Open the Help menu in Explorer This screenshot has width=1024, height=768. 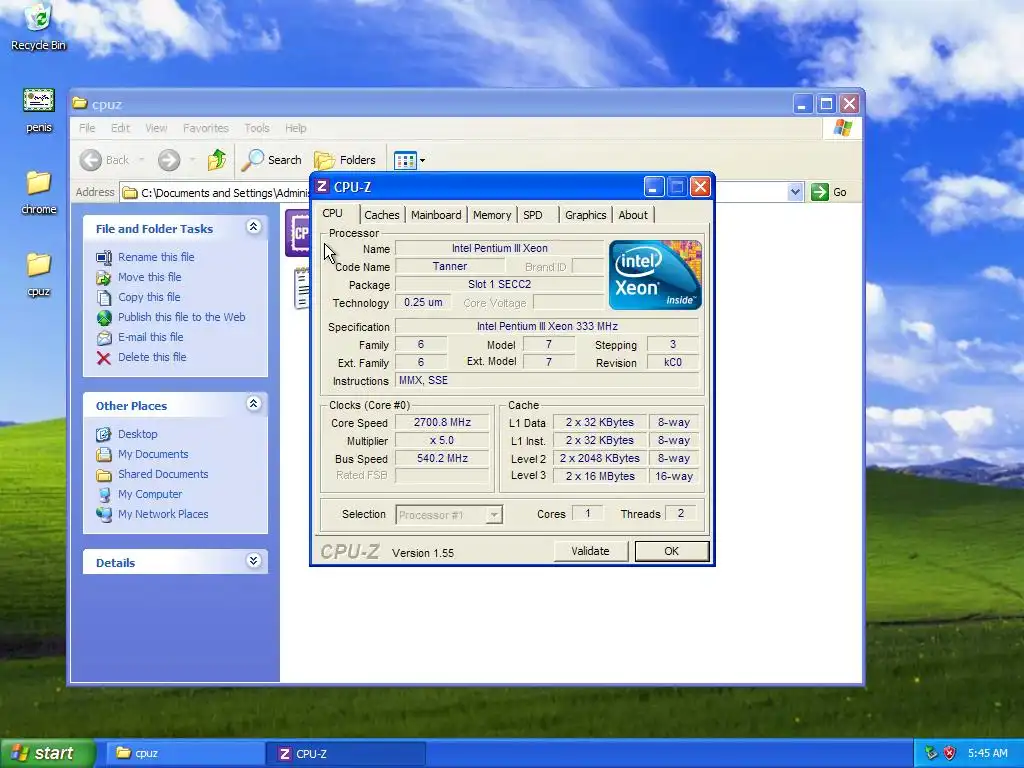coord(295,128)
